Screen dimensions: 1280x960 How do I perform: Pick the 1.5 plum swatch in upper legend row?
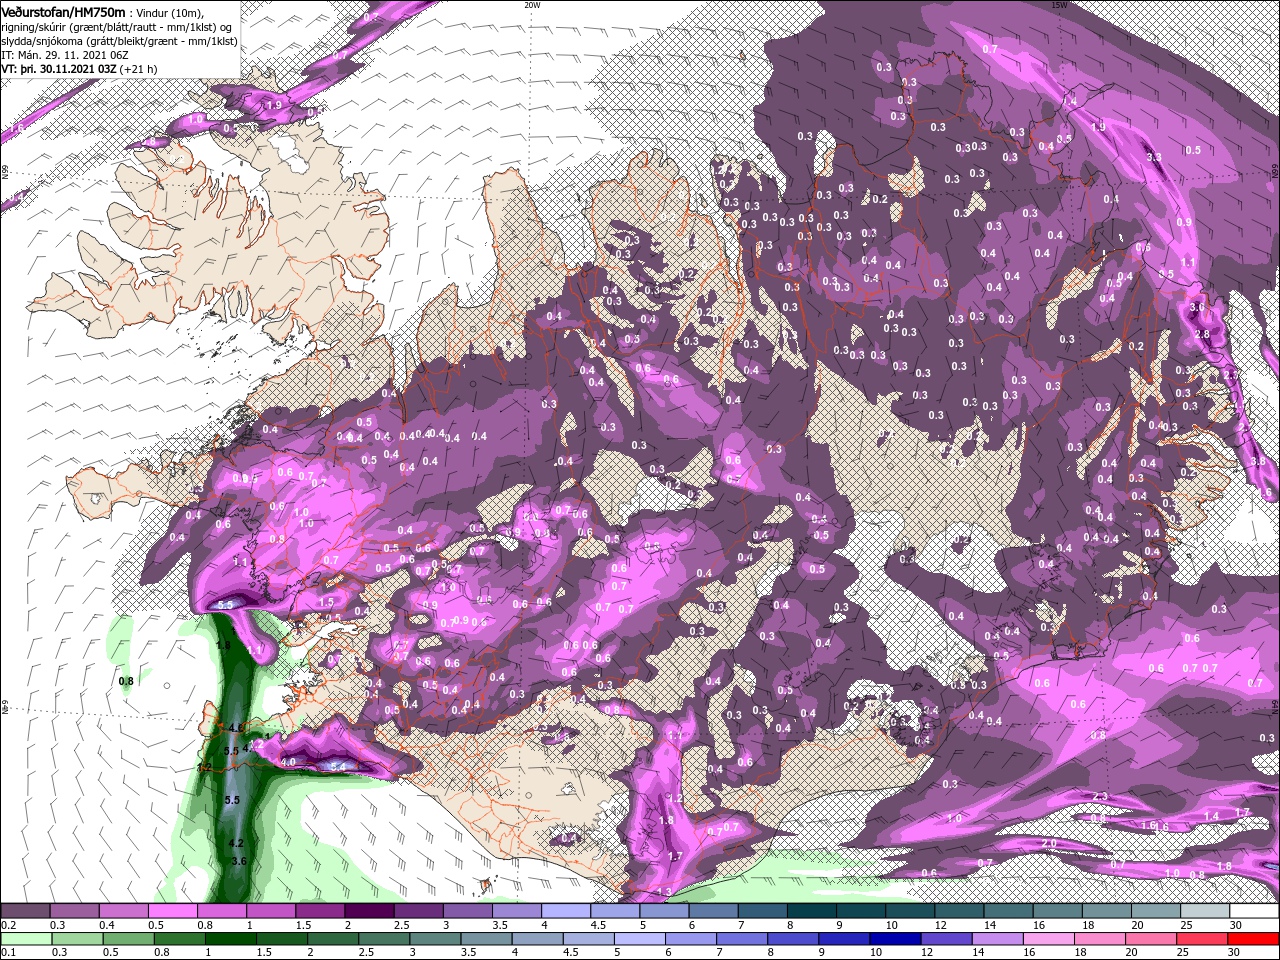tap(320, 911)
